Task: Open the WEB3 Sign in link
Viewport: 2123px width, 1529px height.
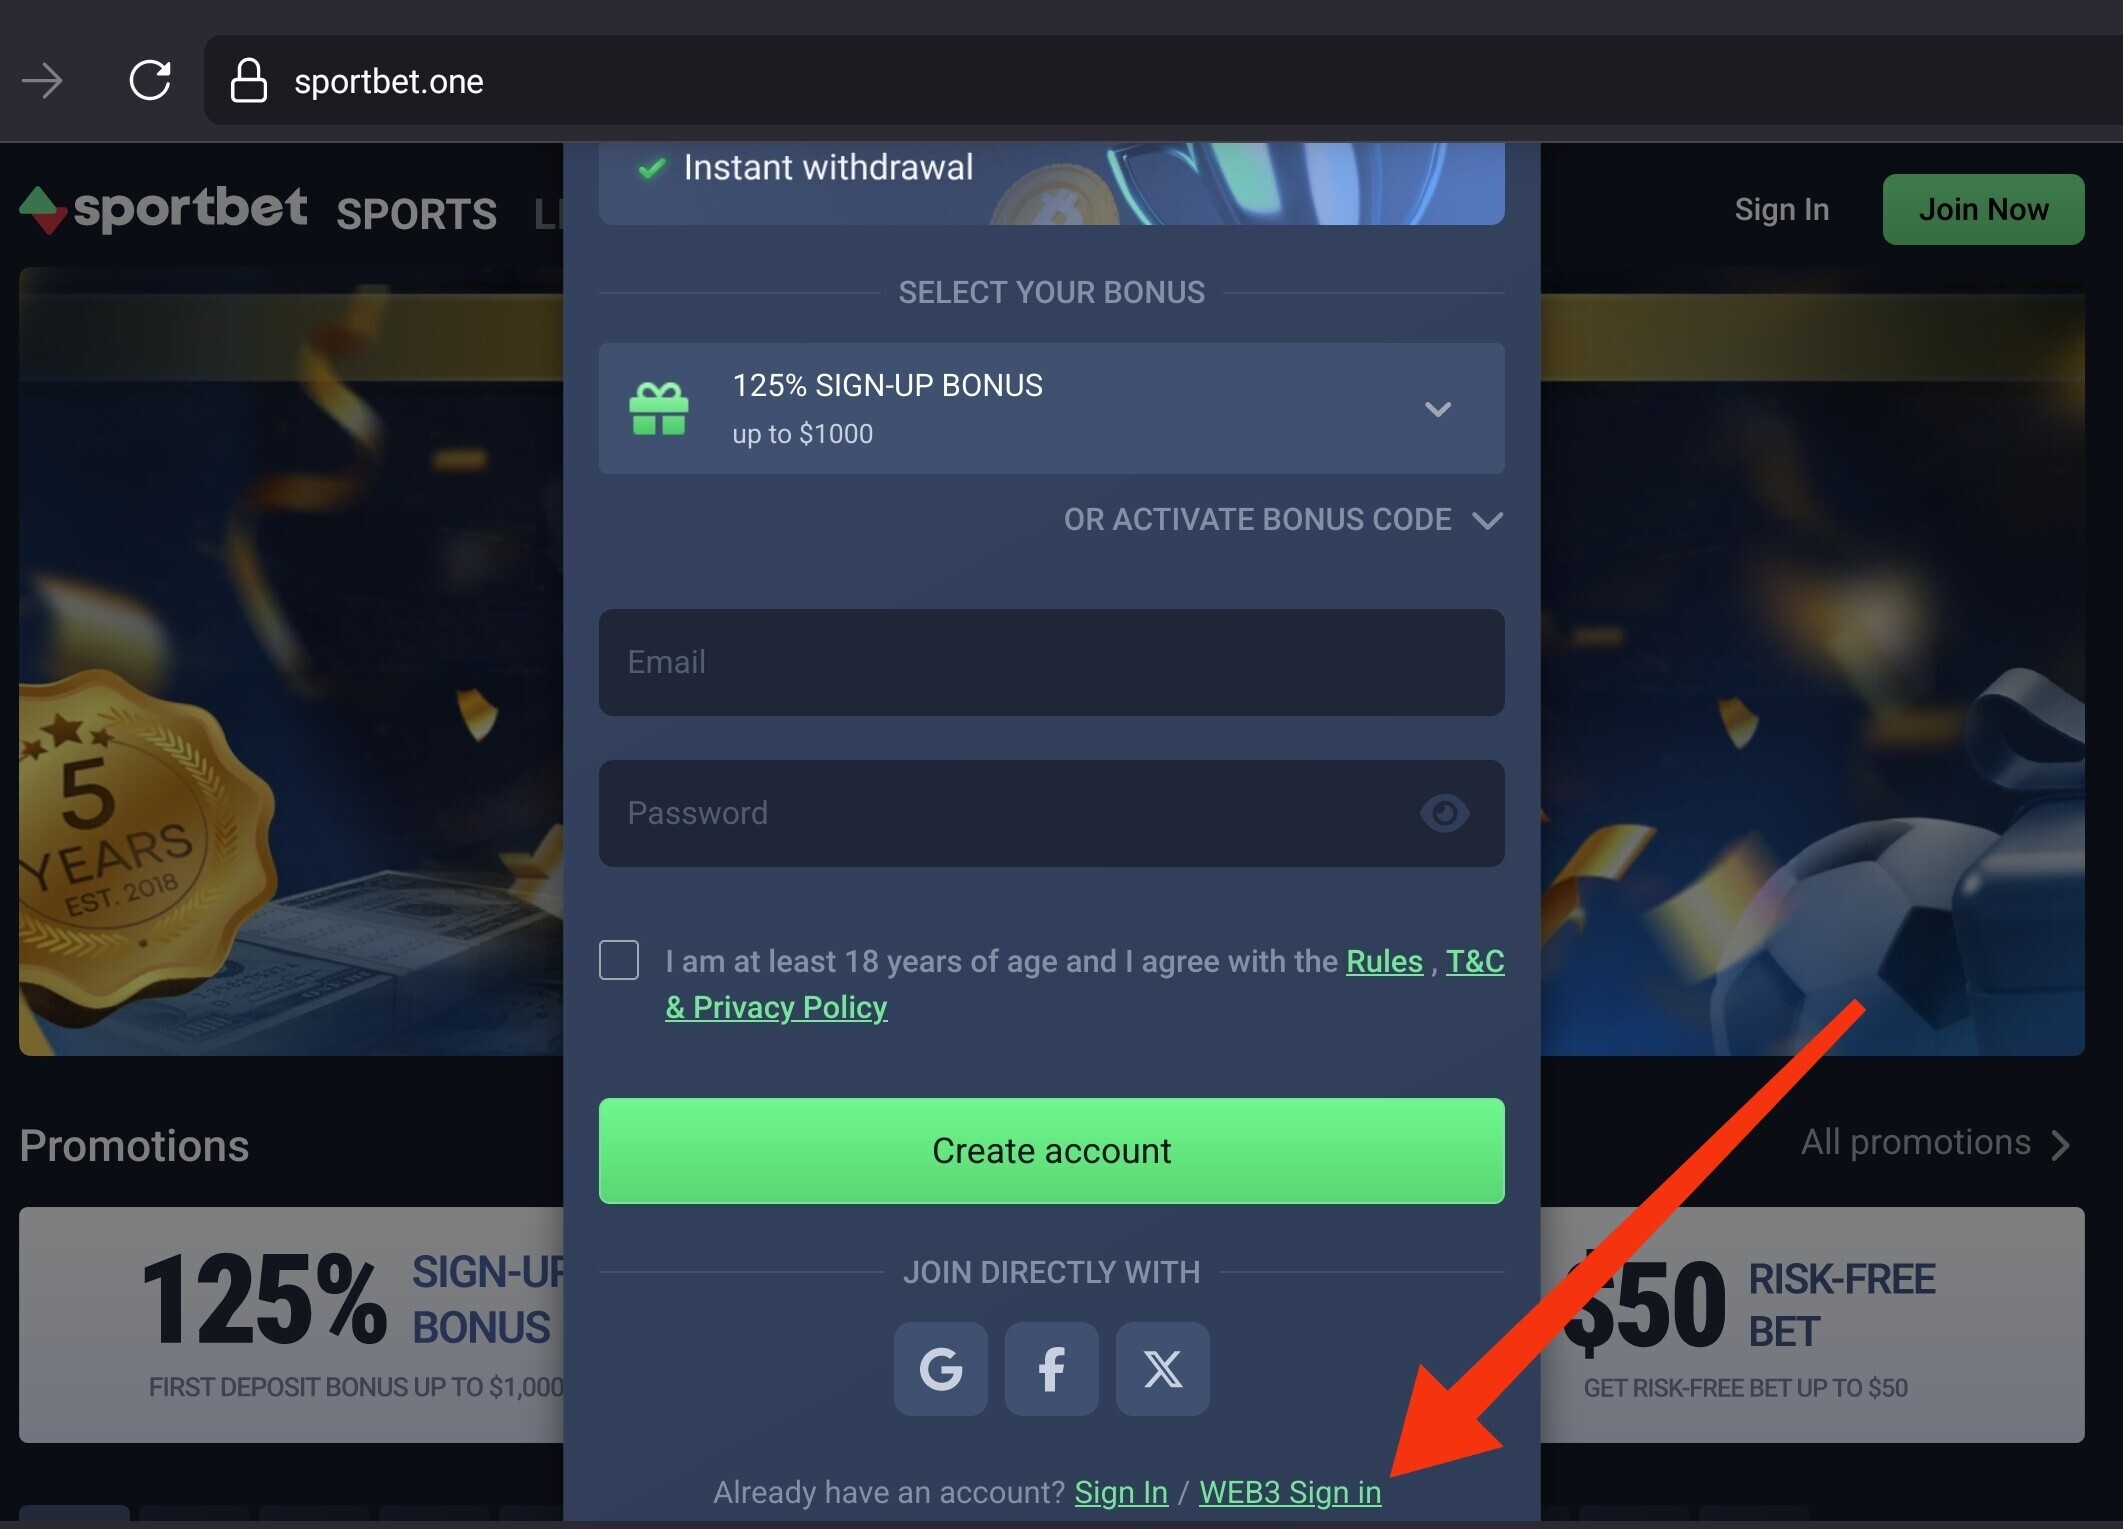Action: tap(1290, 1492)
